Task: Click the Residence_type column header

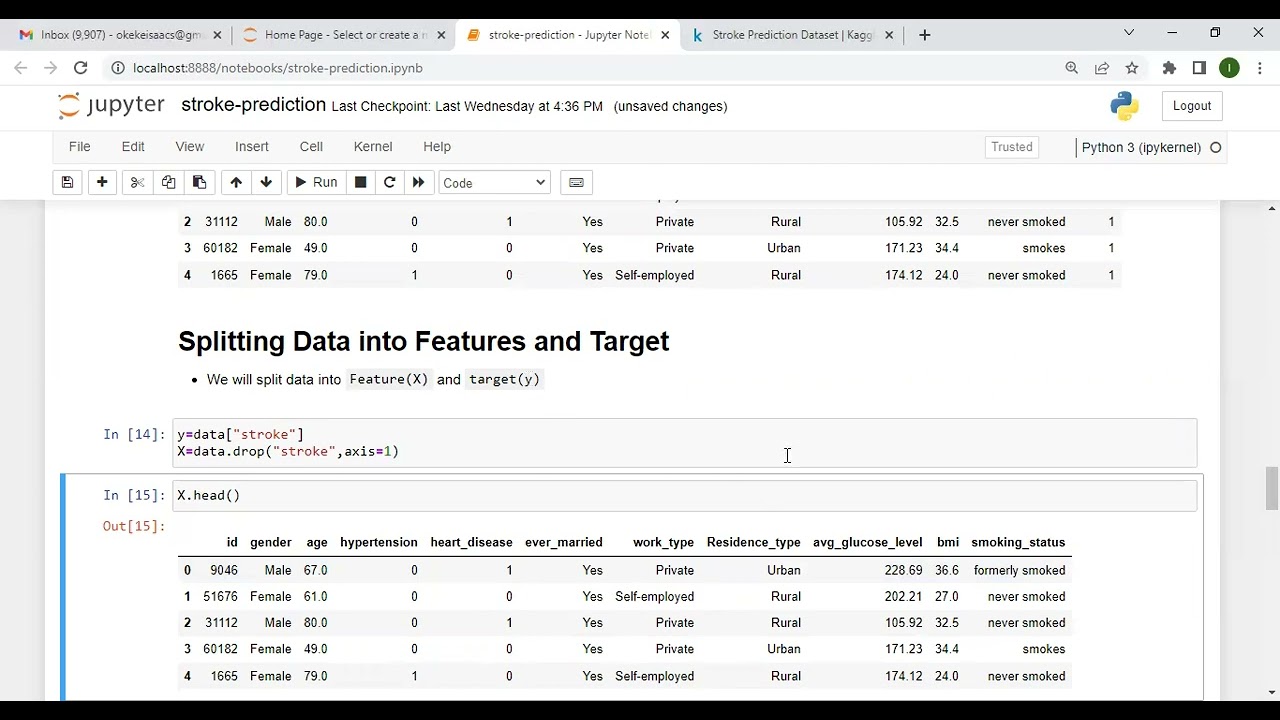Action: pyautogui.click(x=753, y=542)
